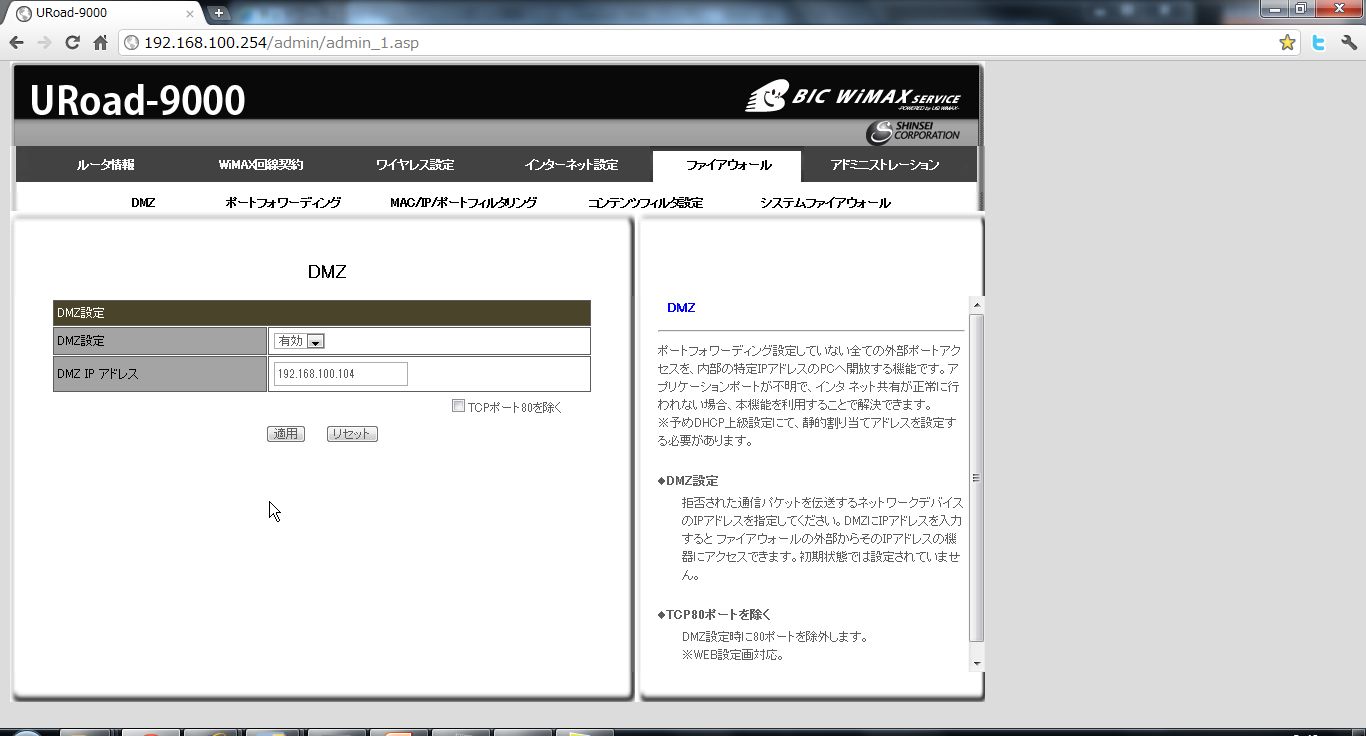Open MAC/IP/ポートフィルタリング submenu link
This screenshot has height=736, width=1366.
(463, 202)
